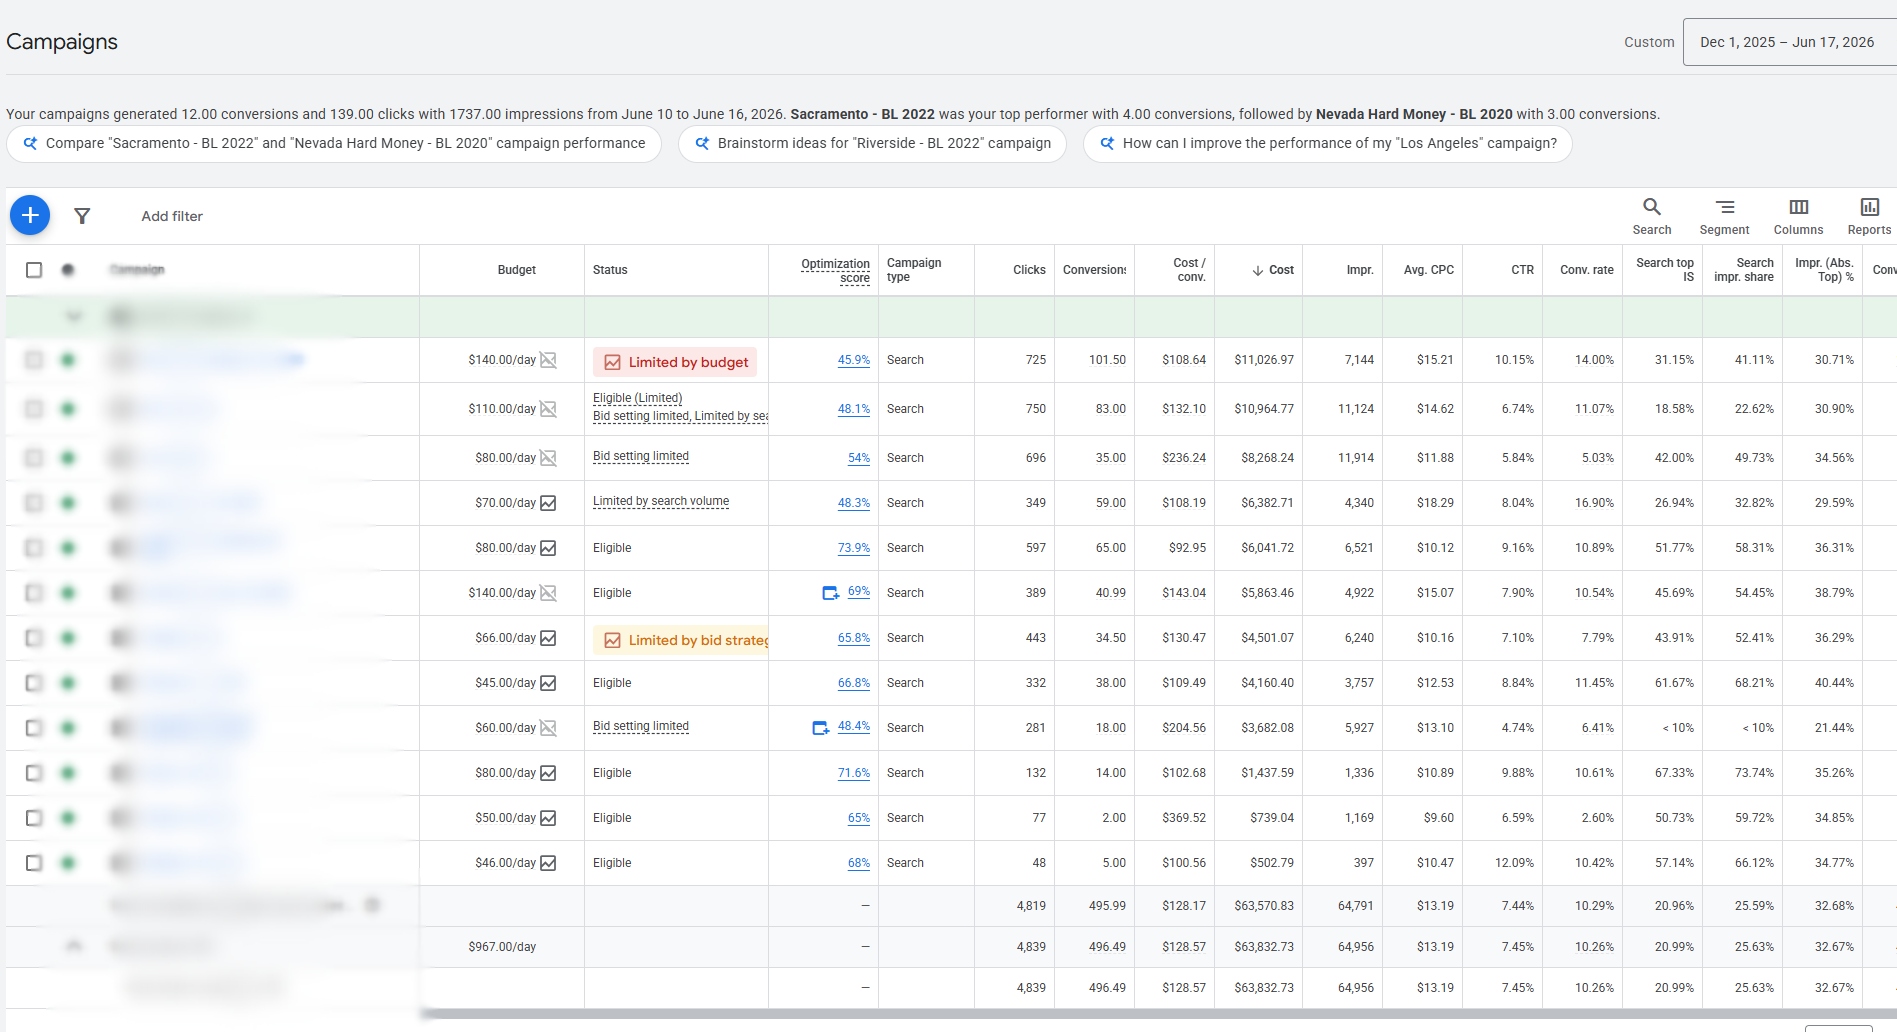Click budget chart icon beside $66.00/day
Image resolution: width=1897 pixels, height=1032 pixels.
pyautogui.click(x=548, y=638)
